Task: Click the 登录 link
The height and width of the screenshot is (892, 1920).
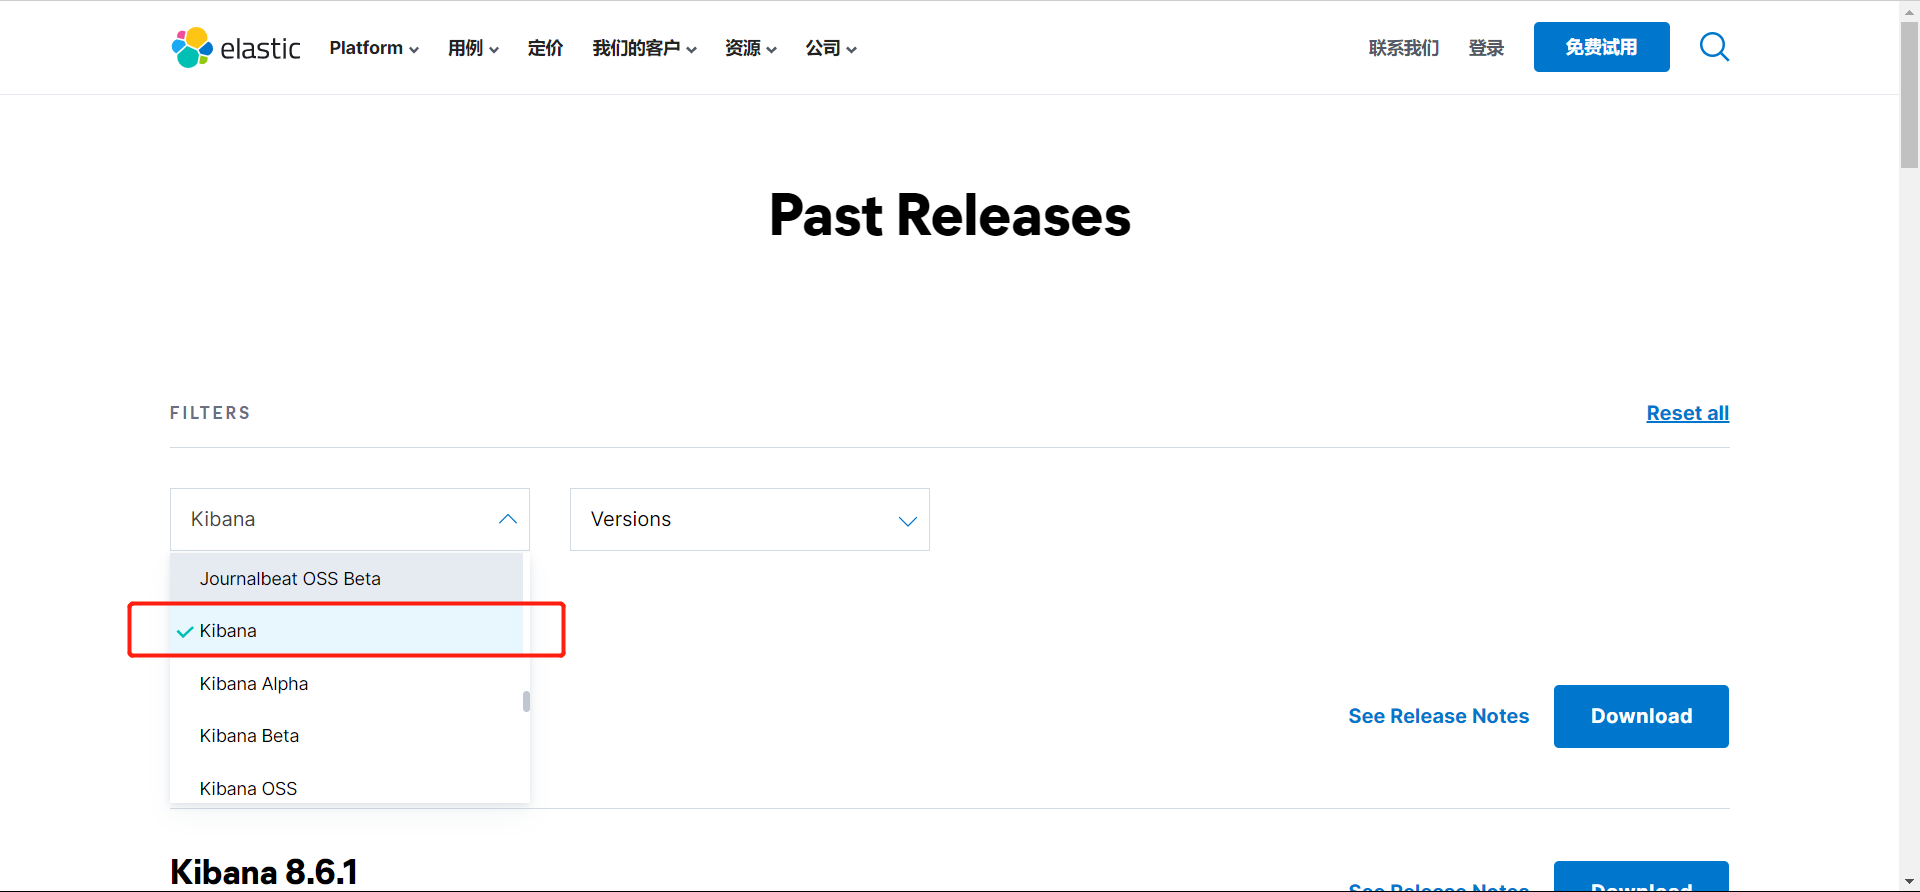Action: [x=1486, y=48]
